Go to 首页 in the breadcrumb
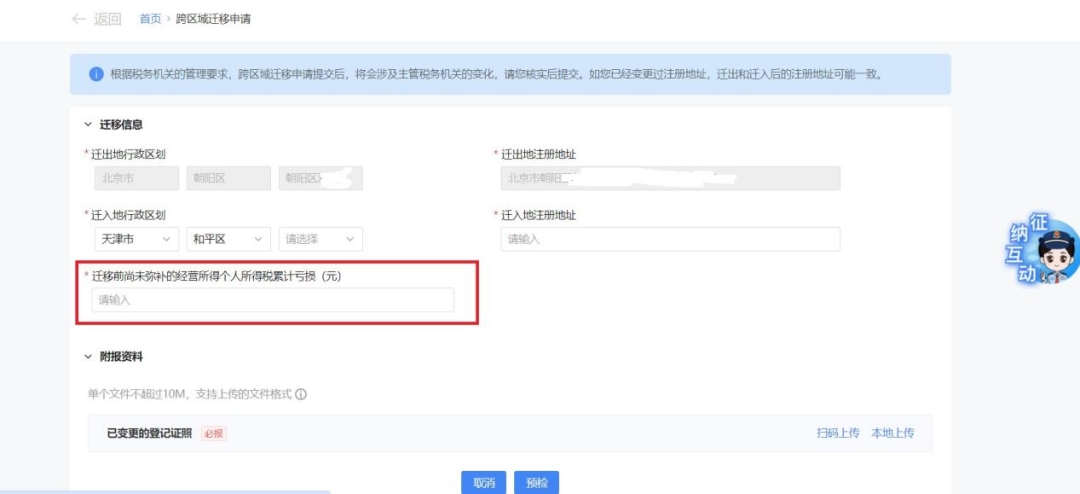The image size is (1080, 494). (x=150, y=19)
